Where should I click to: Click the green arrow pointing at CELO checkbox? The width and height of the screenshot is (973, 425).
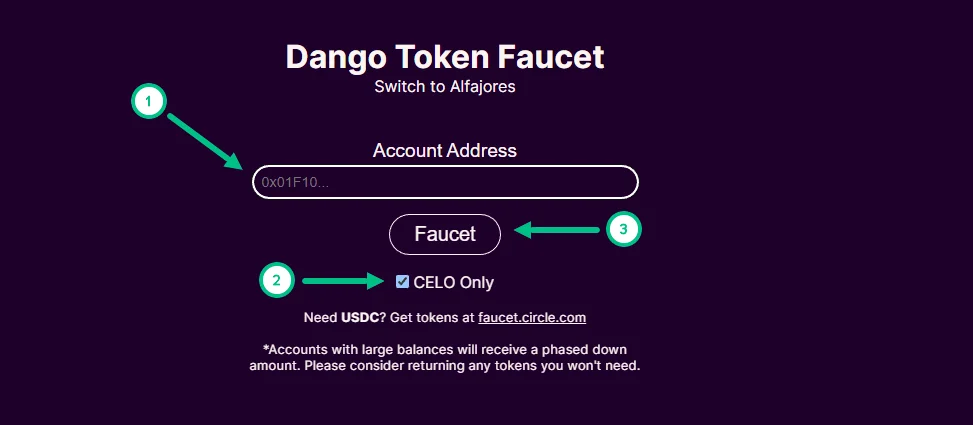click(x=344, y=281)
